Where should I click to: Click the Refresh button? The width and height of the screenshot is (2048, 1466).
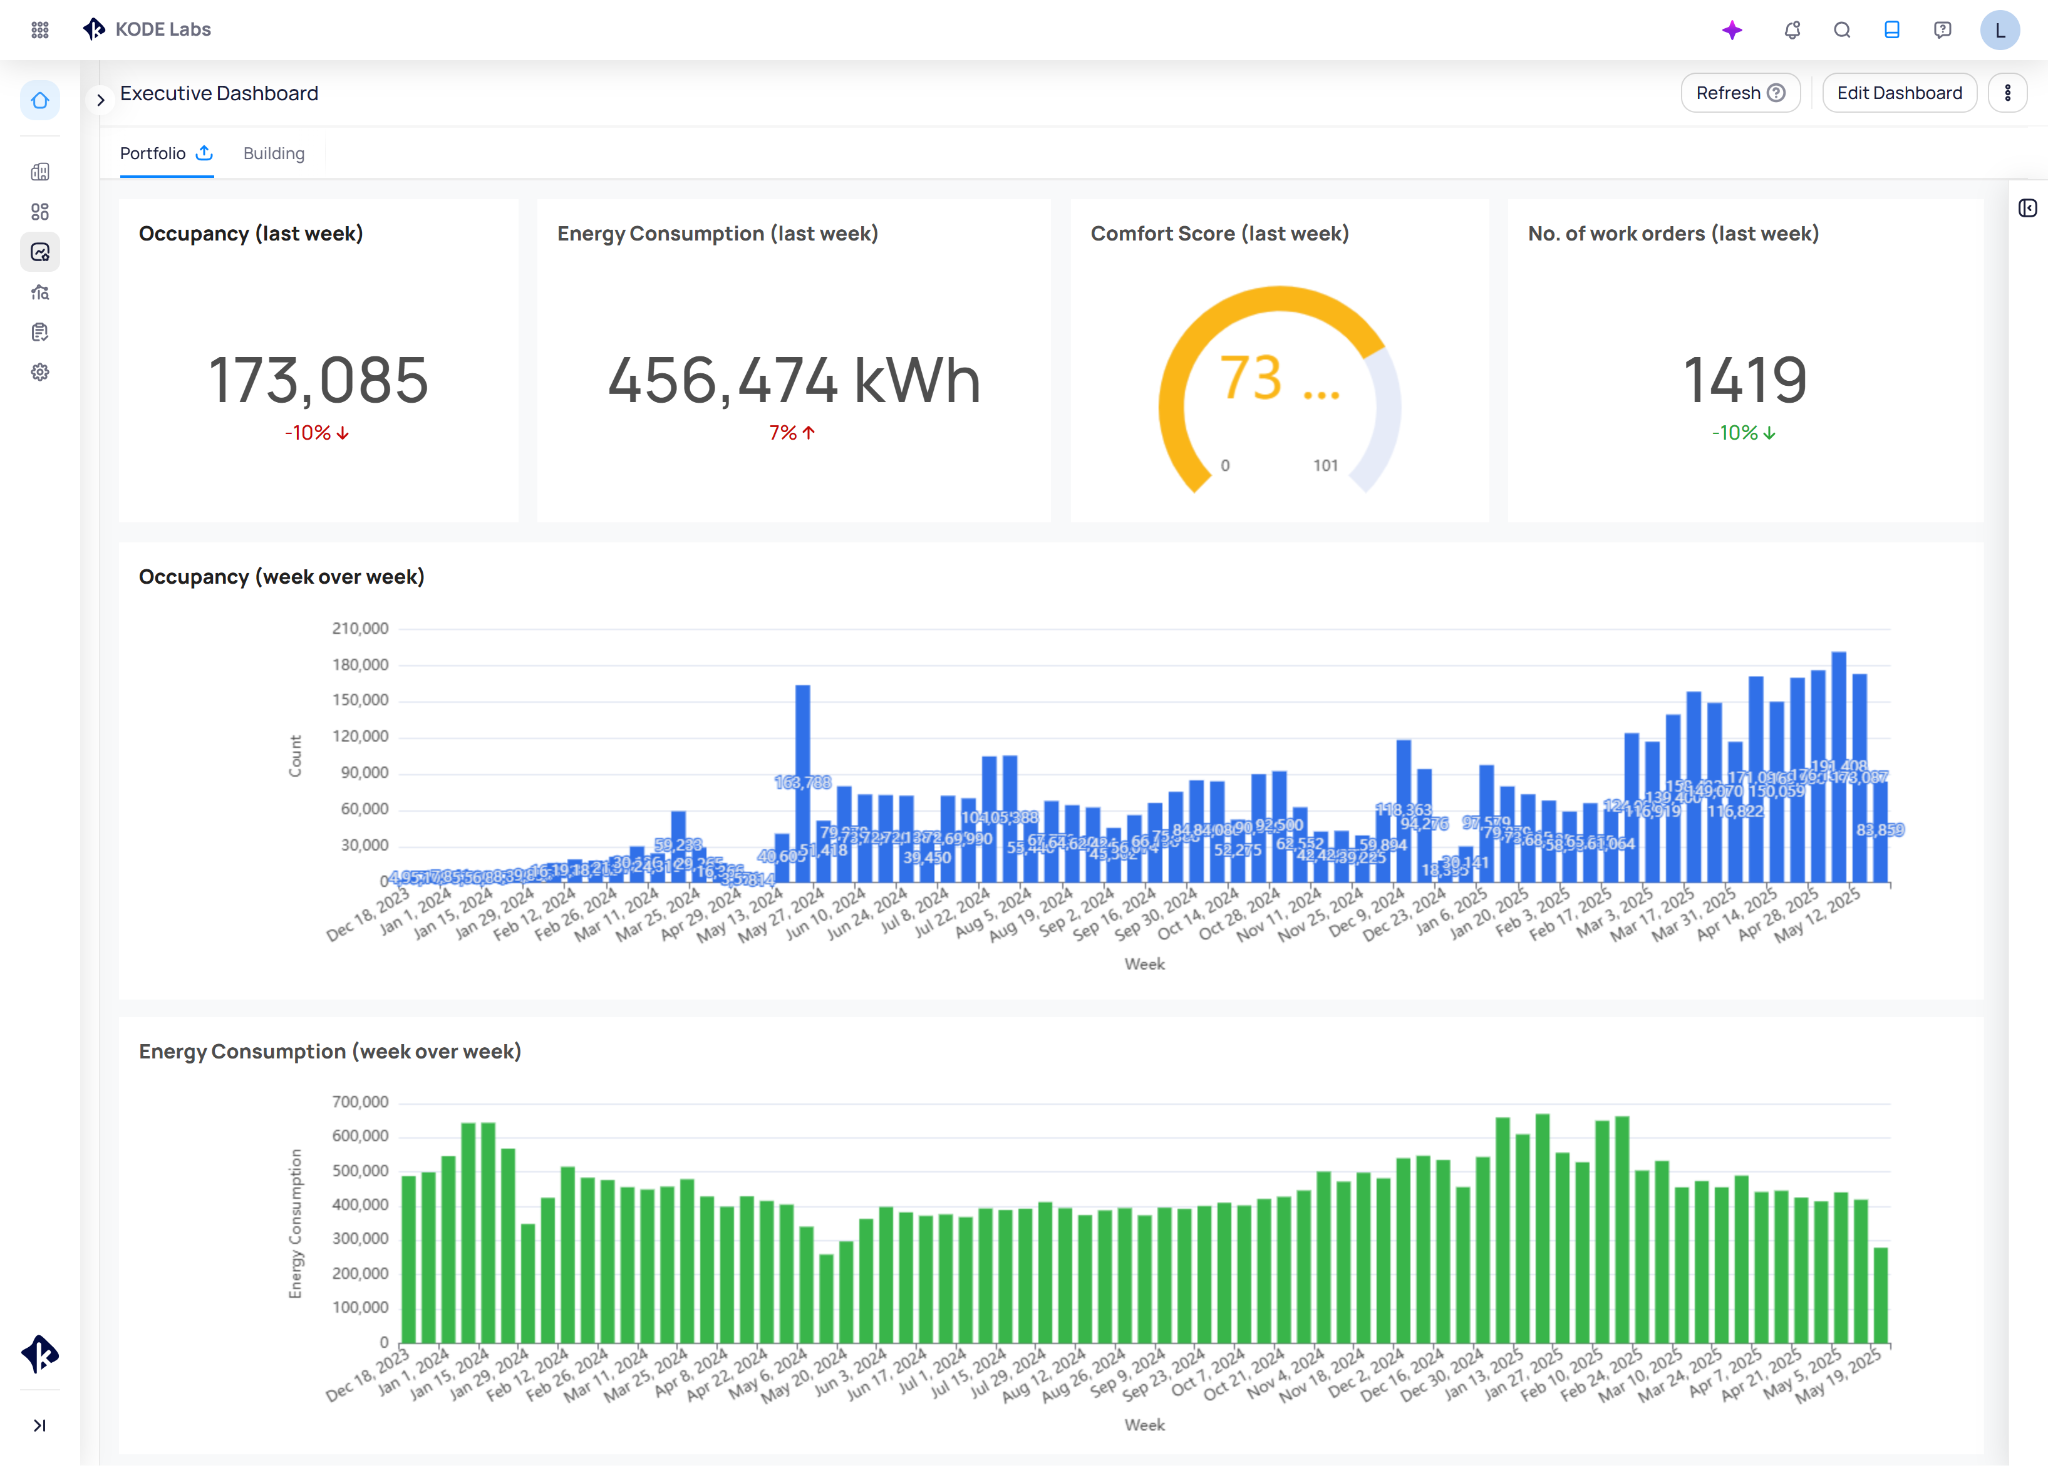click(x=1740, y=92)
